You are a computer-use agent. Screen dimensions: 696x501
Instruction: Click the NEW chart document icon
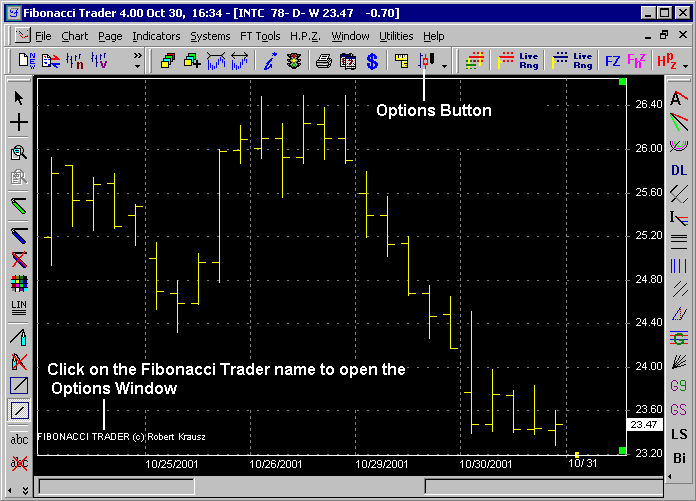tap(27, 60)
